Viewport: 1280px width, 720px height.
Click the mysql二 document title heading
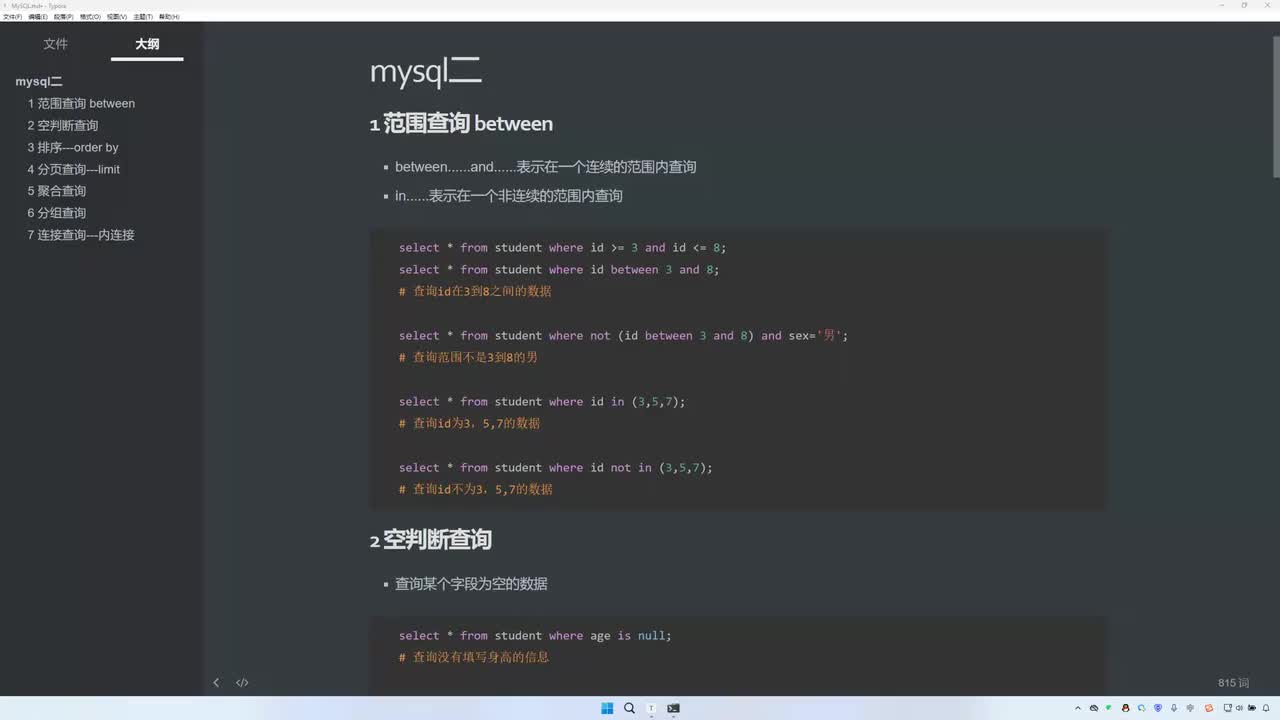coord(426,72)
